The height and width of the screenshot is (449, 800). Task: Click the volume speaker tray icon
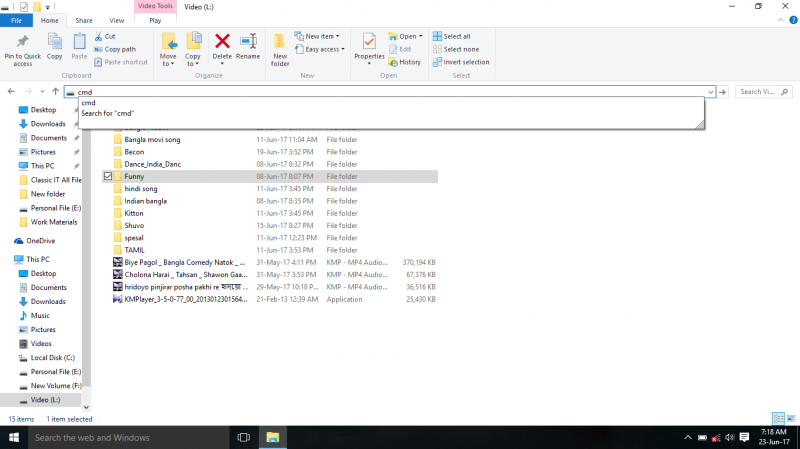[730, 437]
